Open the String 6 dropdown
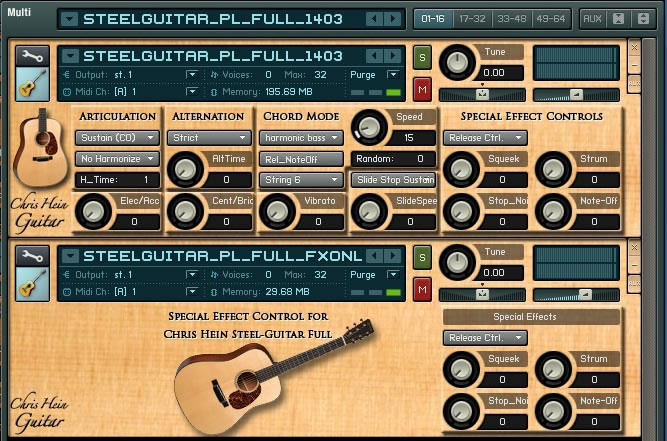This screenshot has height=441, width=667. point(301,180)
